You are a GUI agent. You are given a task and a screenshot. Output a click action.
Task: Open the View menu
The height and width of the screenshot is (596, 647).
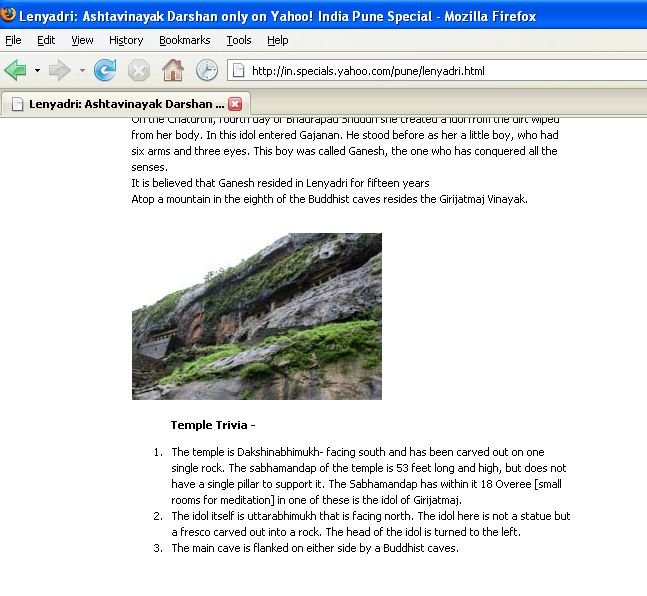click(x=82, y=40)
